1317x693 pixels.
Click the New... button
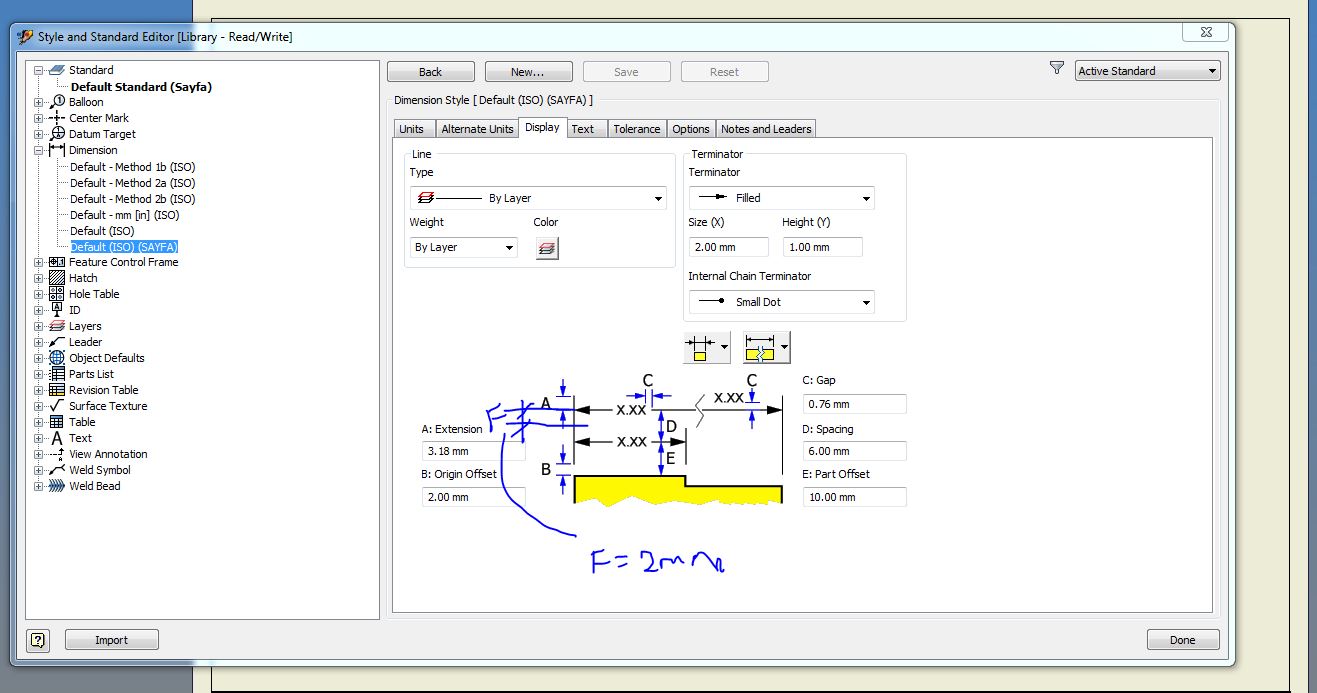[x=528, y=71]
